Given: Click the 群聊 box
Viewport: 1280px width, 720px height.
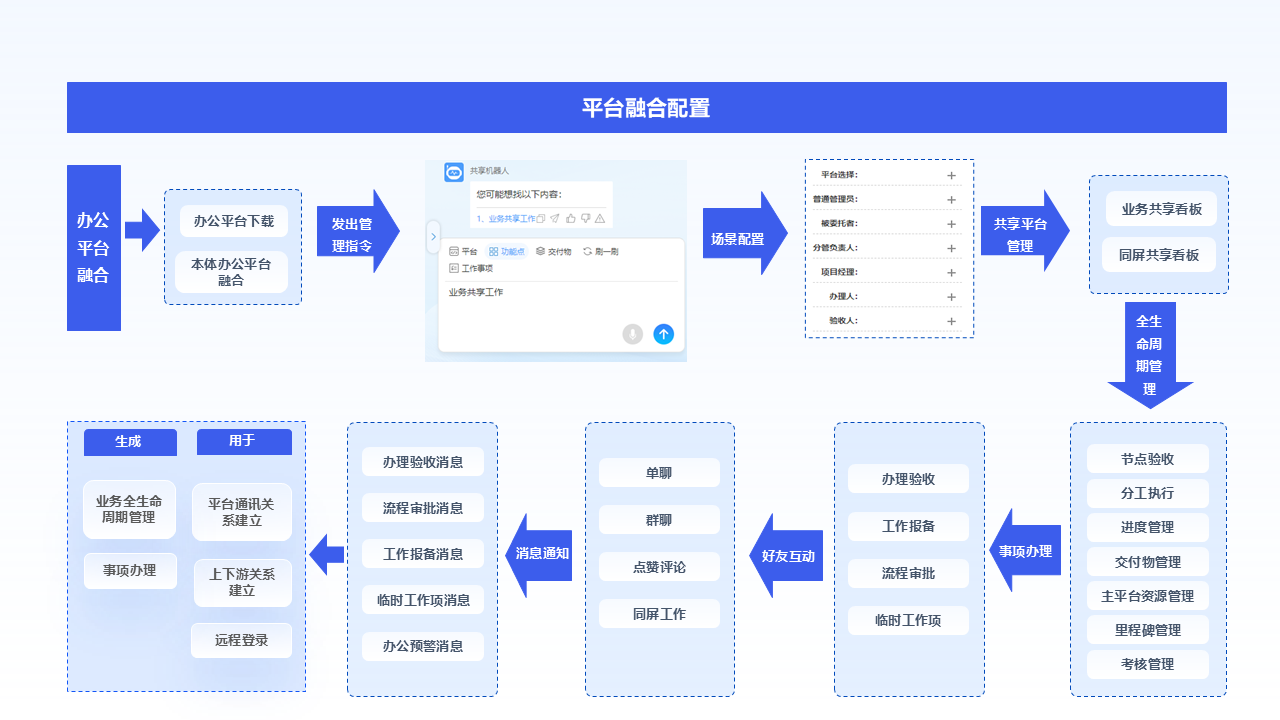Looking at the screenshot, I should [659, 520].
